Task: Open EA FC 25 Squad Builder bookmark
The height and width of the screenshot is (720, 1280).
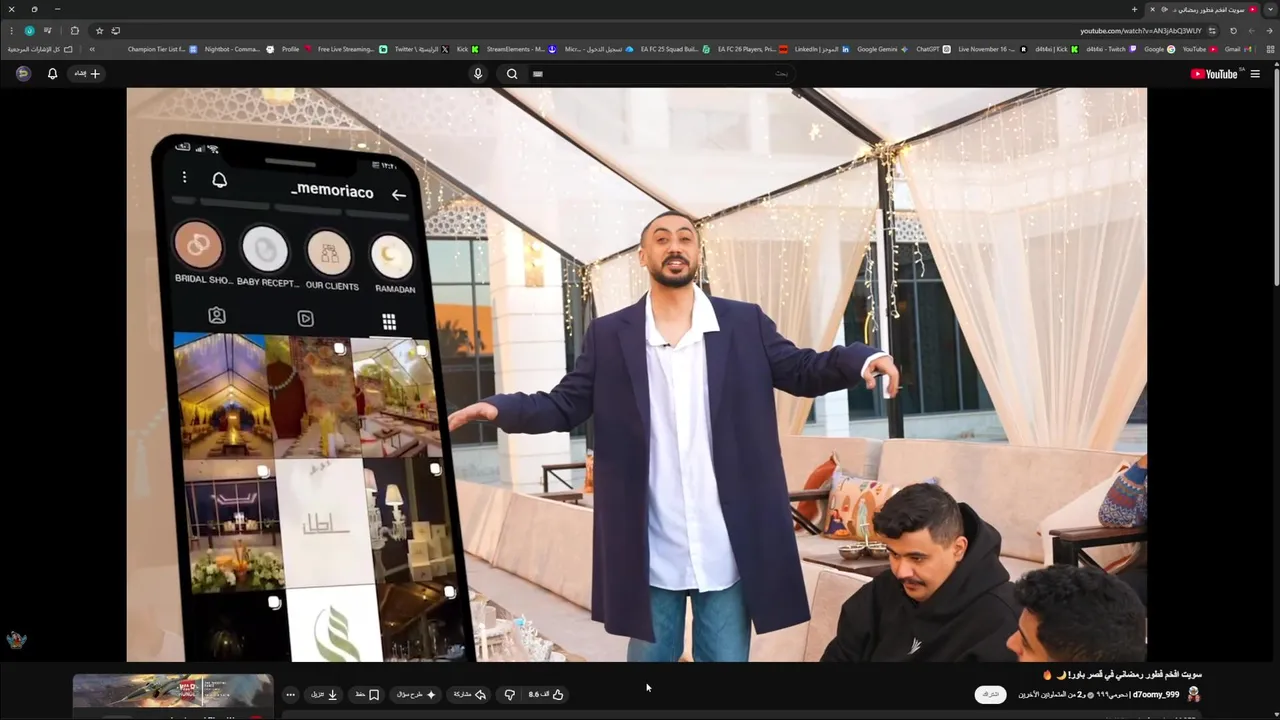Action: (676, 49)
